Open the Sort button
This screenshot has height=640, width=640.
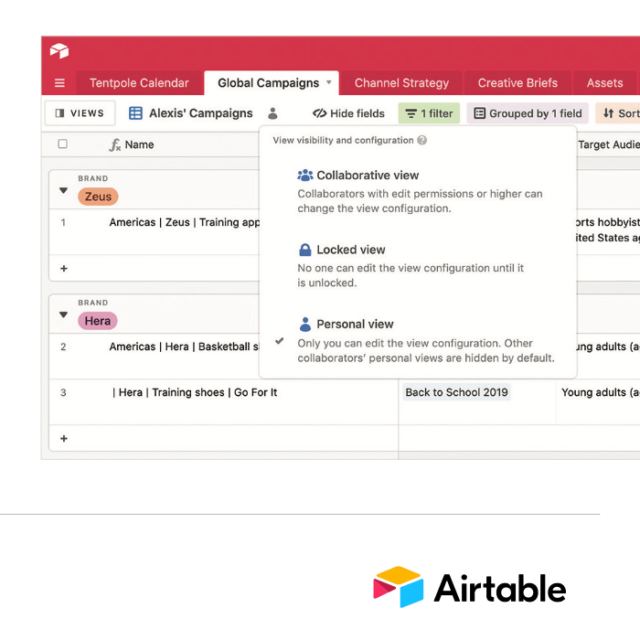click(620, 113)
